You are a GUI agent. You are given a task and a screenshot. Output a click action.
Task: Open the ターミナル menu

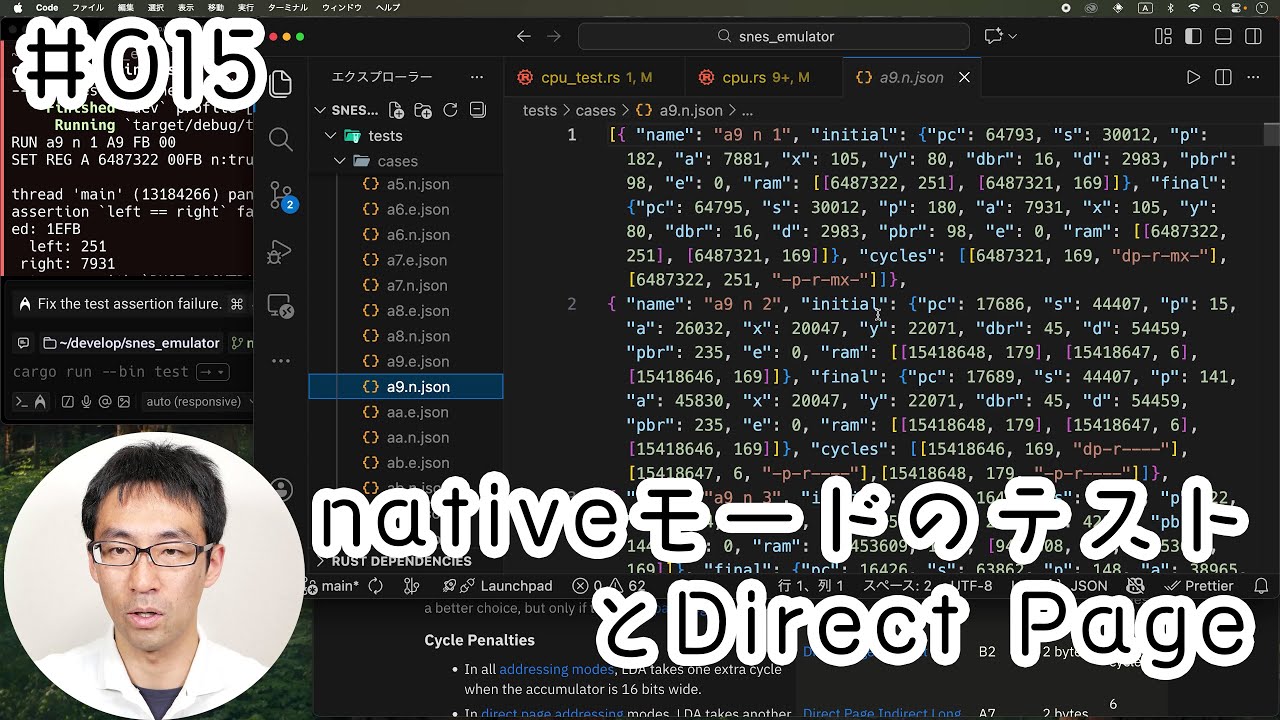290,7
